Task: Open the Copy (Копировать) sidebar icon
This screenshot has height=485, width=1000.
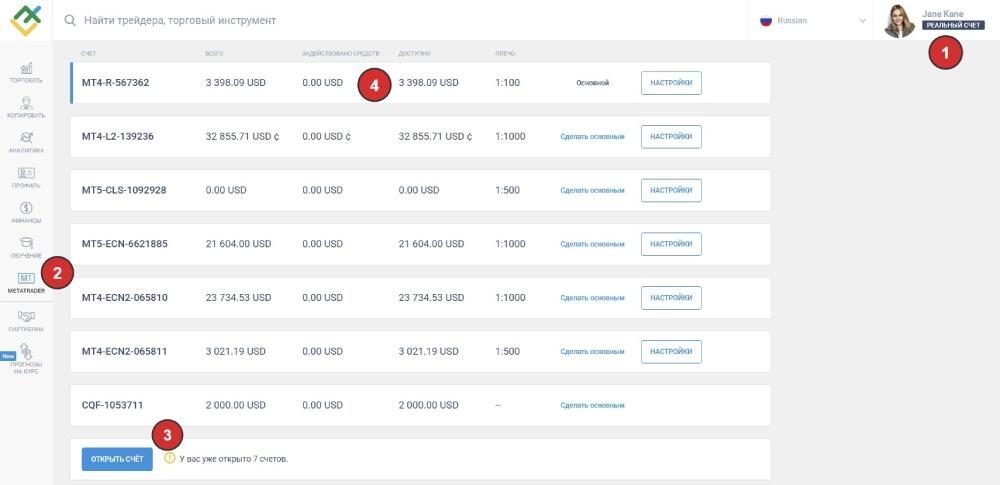Action: tap(26, 103)
